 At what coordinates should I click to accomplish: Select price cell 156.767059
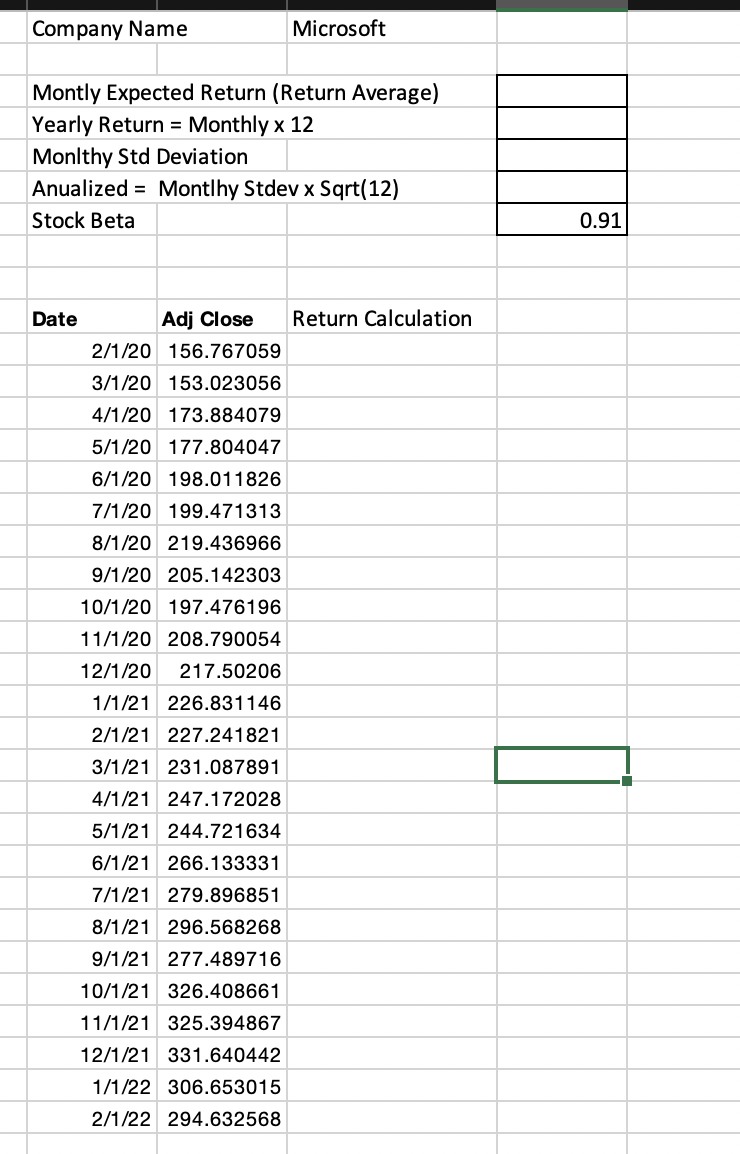click(x=222, y=350)
